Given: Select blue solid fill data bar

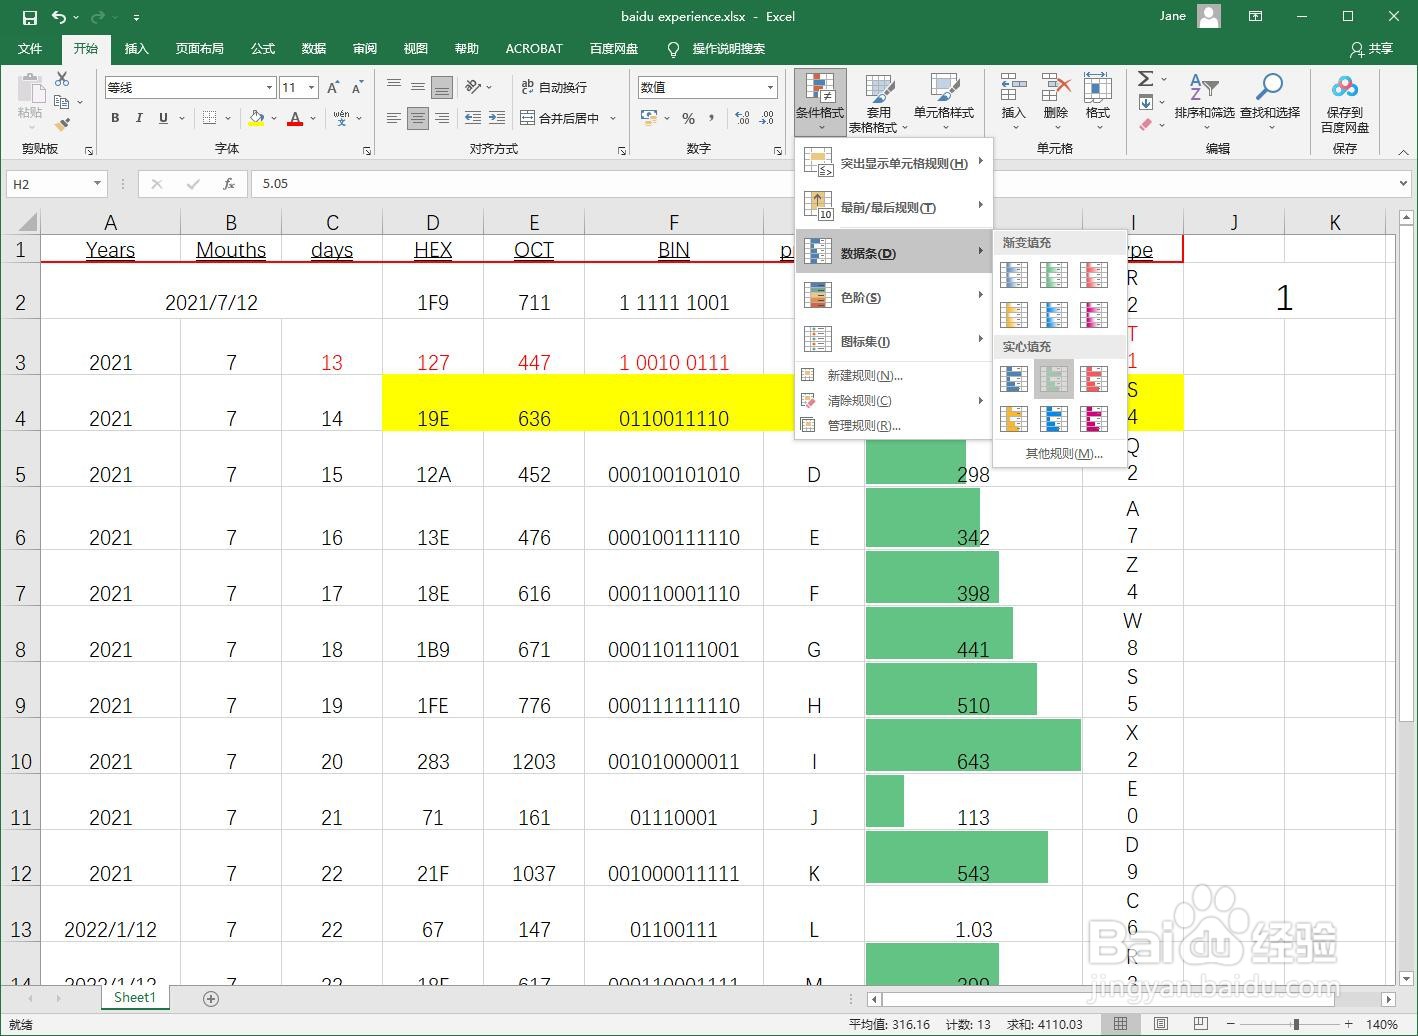Looking at the screenshot, I should coord(1014,379).
